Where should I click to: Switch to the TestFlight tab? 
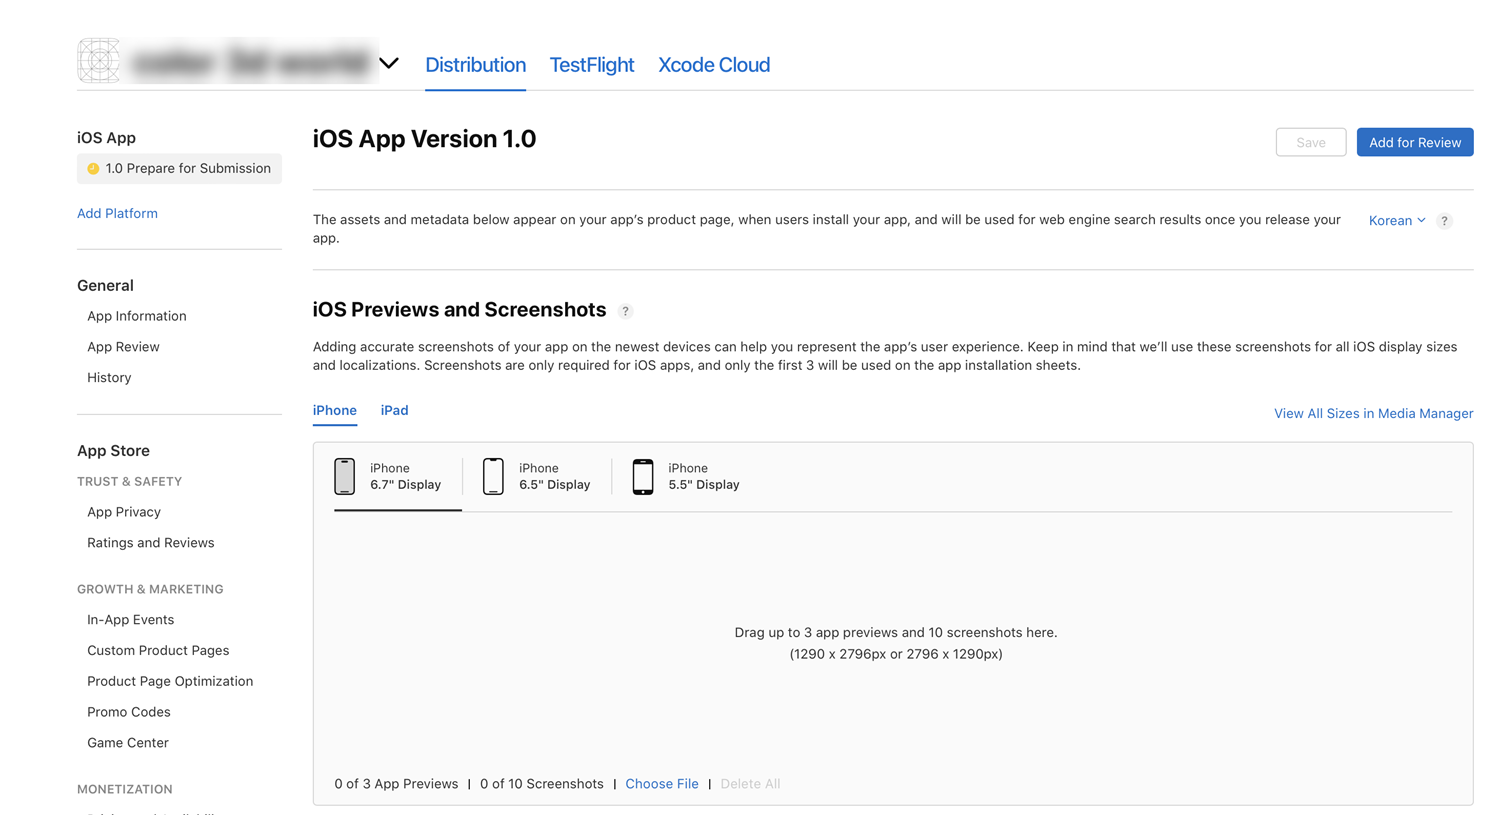592,65
